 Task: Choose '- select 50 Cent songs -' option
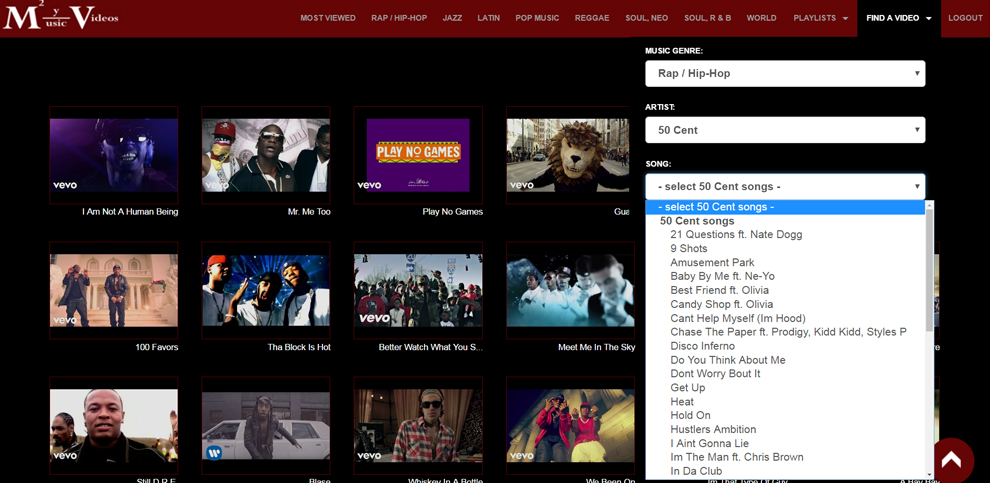[x=785, y=207]
